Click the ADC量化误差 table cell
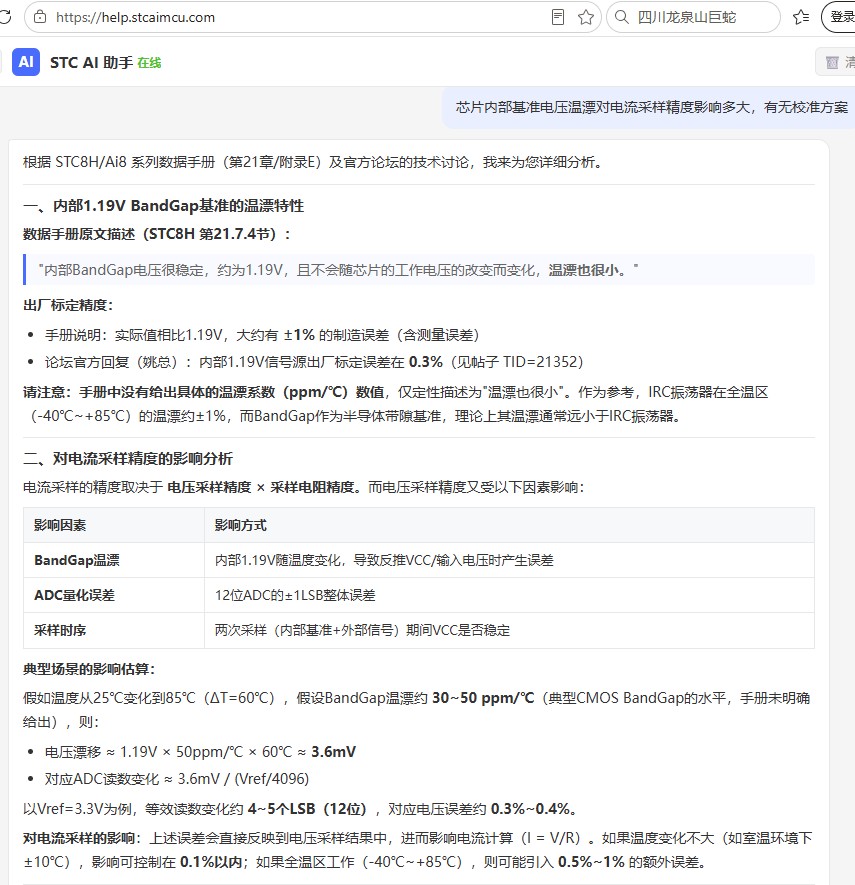 113,595
